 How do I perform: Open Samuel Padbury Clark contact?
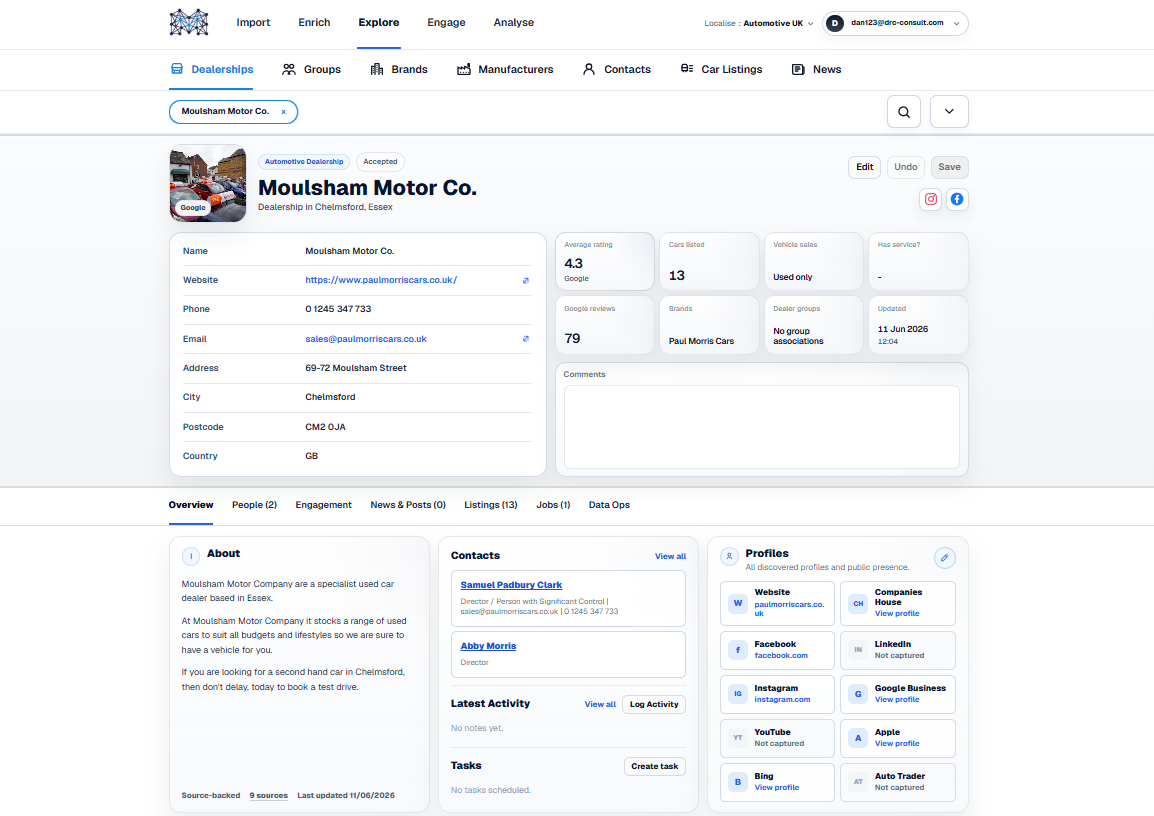tap(511, 585)
